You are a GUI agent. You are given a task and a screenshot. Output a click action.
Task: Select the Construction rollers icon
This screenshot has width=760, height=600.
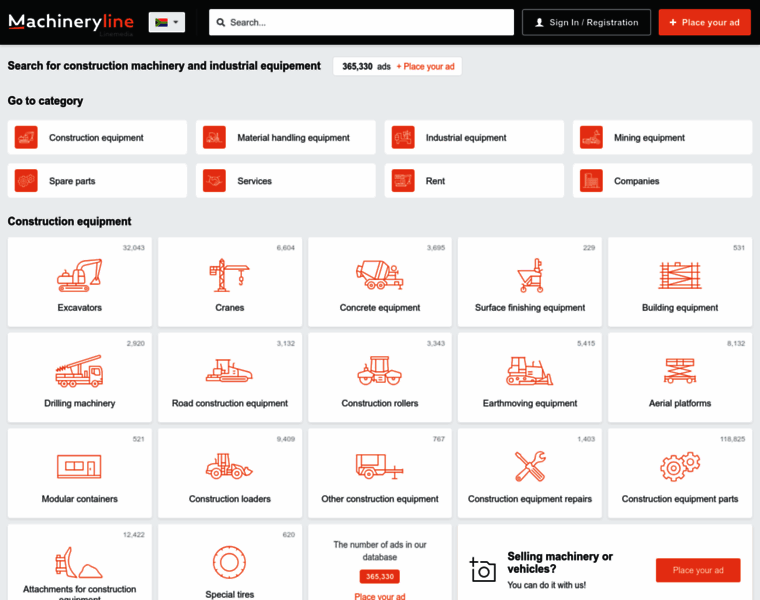coord(380,371)
